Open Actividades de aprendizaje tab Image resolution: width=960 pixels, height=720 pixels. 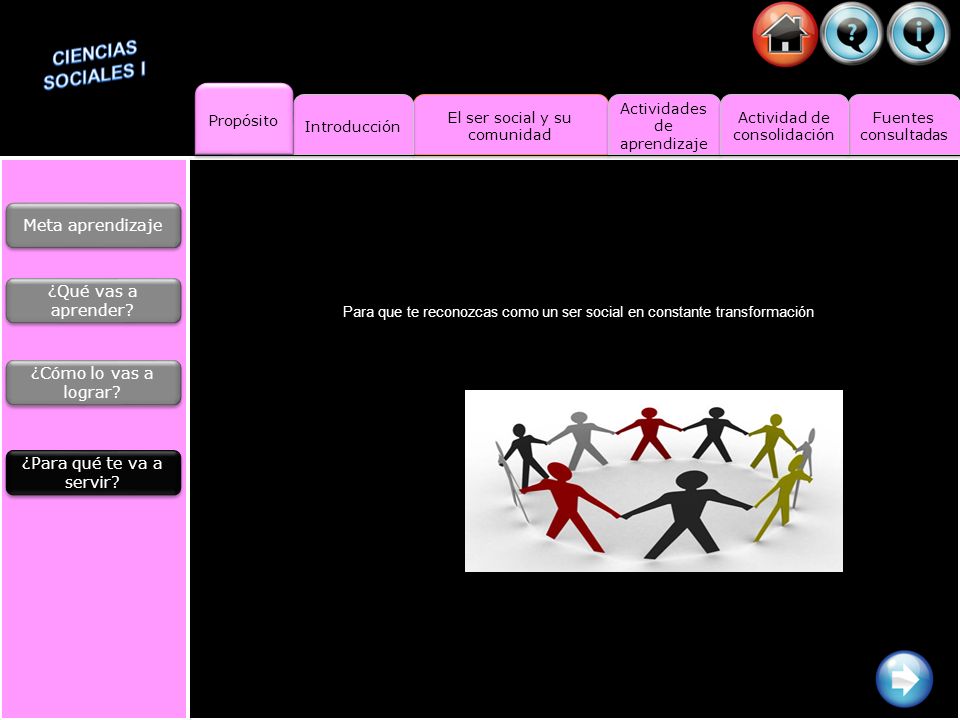pos(664,125)
